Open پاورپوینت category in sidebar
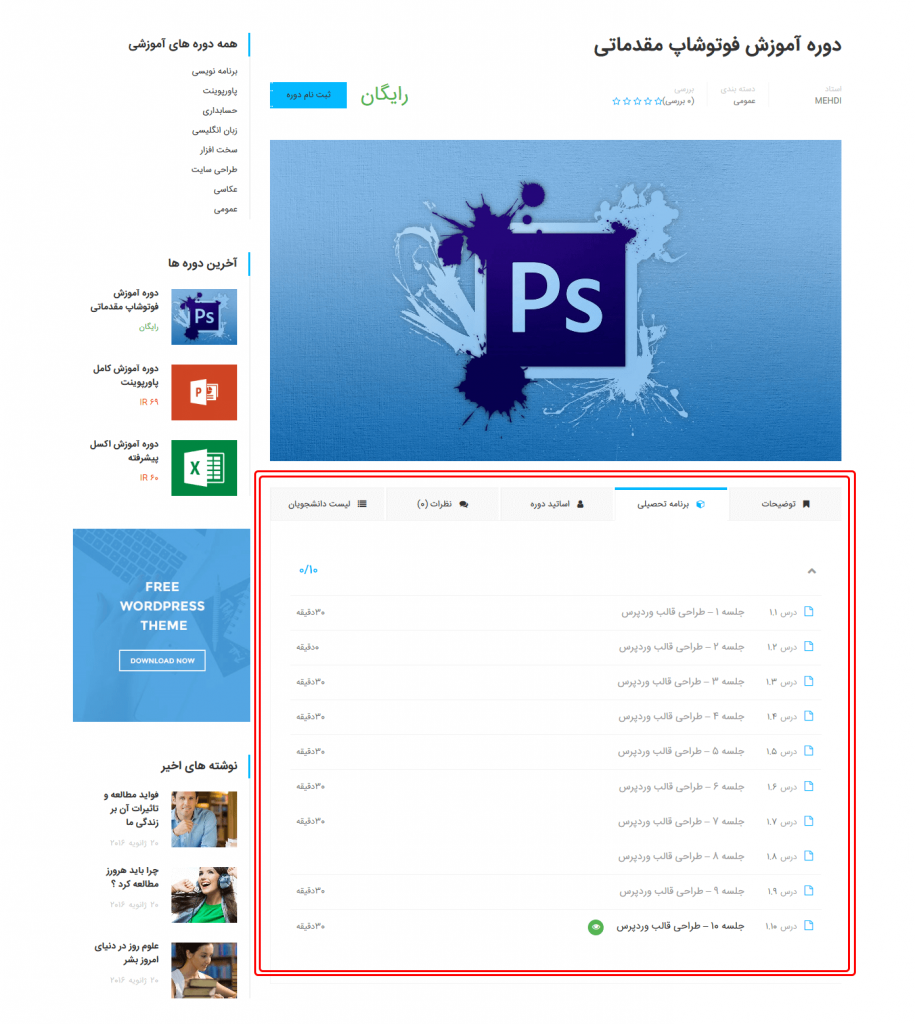Viewport: 915px width, 1024px height. pyautogui.click(x=219, y=90)
